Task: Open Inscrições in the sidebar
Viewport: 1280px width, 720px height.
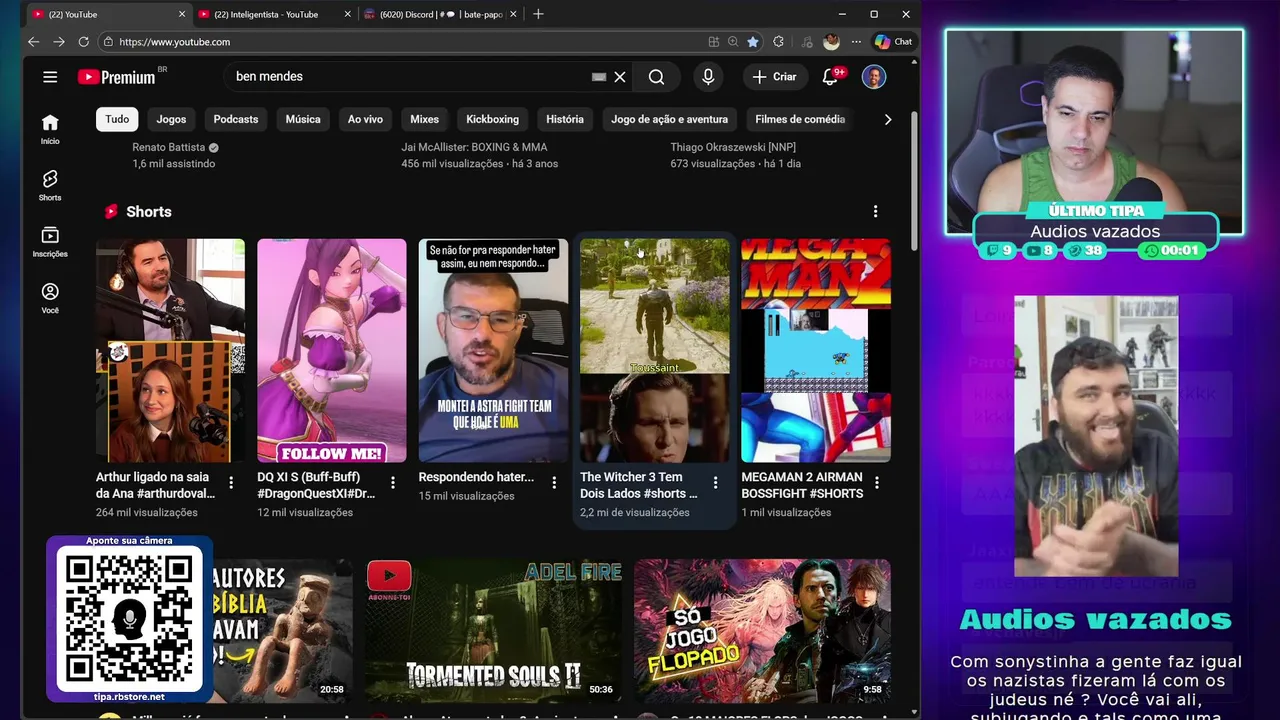Action: [50, 242]
